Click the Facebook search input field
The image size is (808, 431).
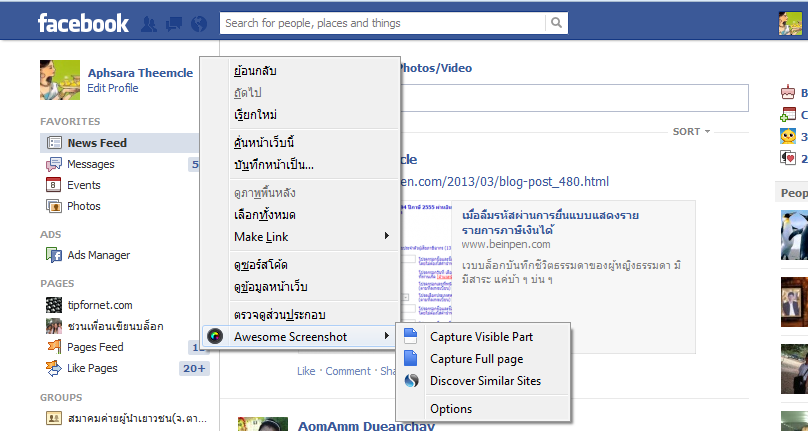(x=382, y=23)
